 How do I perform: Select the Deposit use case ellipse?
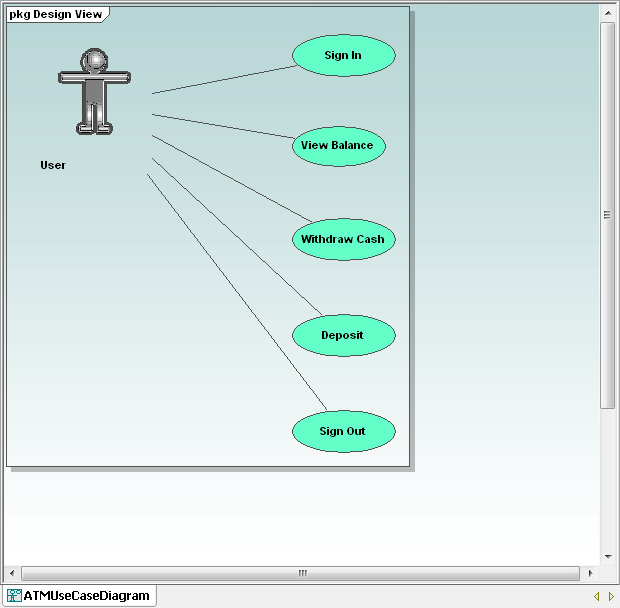point(344,335)
